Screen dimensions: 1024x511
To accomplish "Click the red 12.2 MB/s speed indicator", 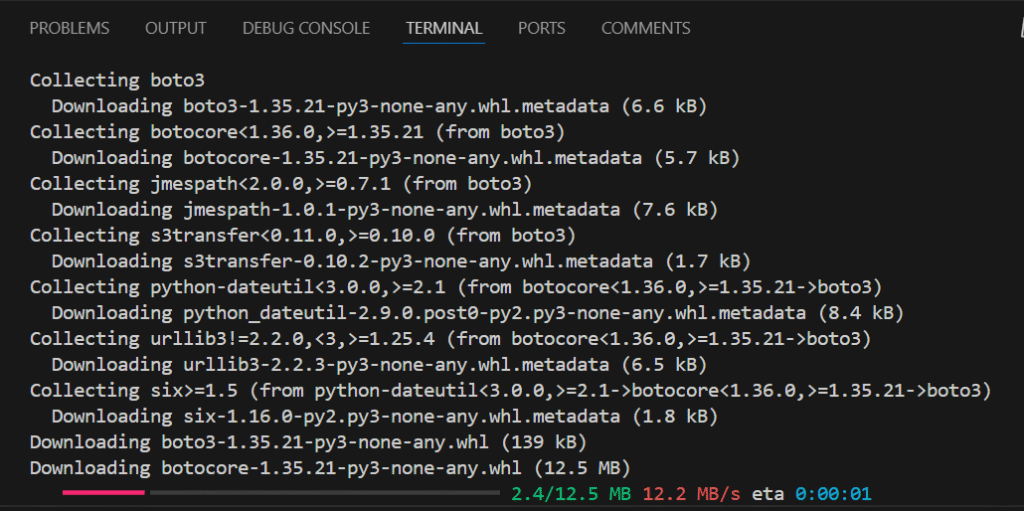I will click(692, 493).
